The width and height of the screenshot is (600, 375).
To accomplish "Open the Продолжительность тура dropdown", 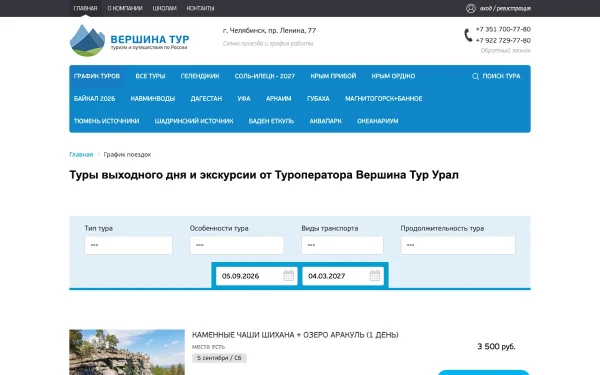I will pos(458,245).
